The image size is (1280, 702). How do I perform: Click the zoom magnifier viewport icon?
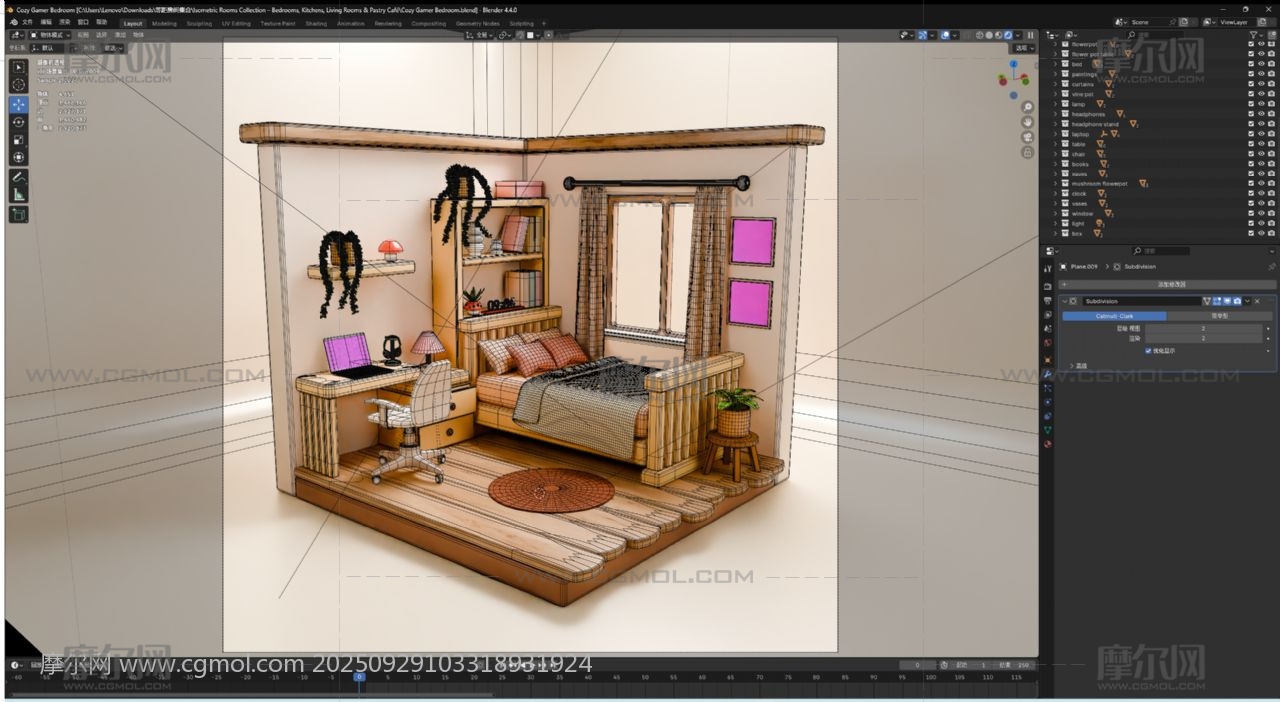1027,106
